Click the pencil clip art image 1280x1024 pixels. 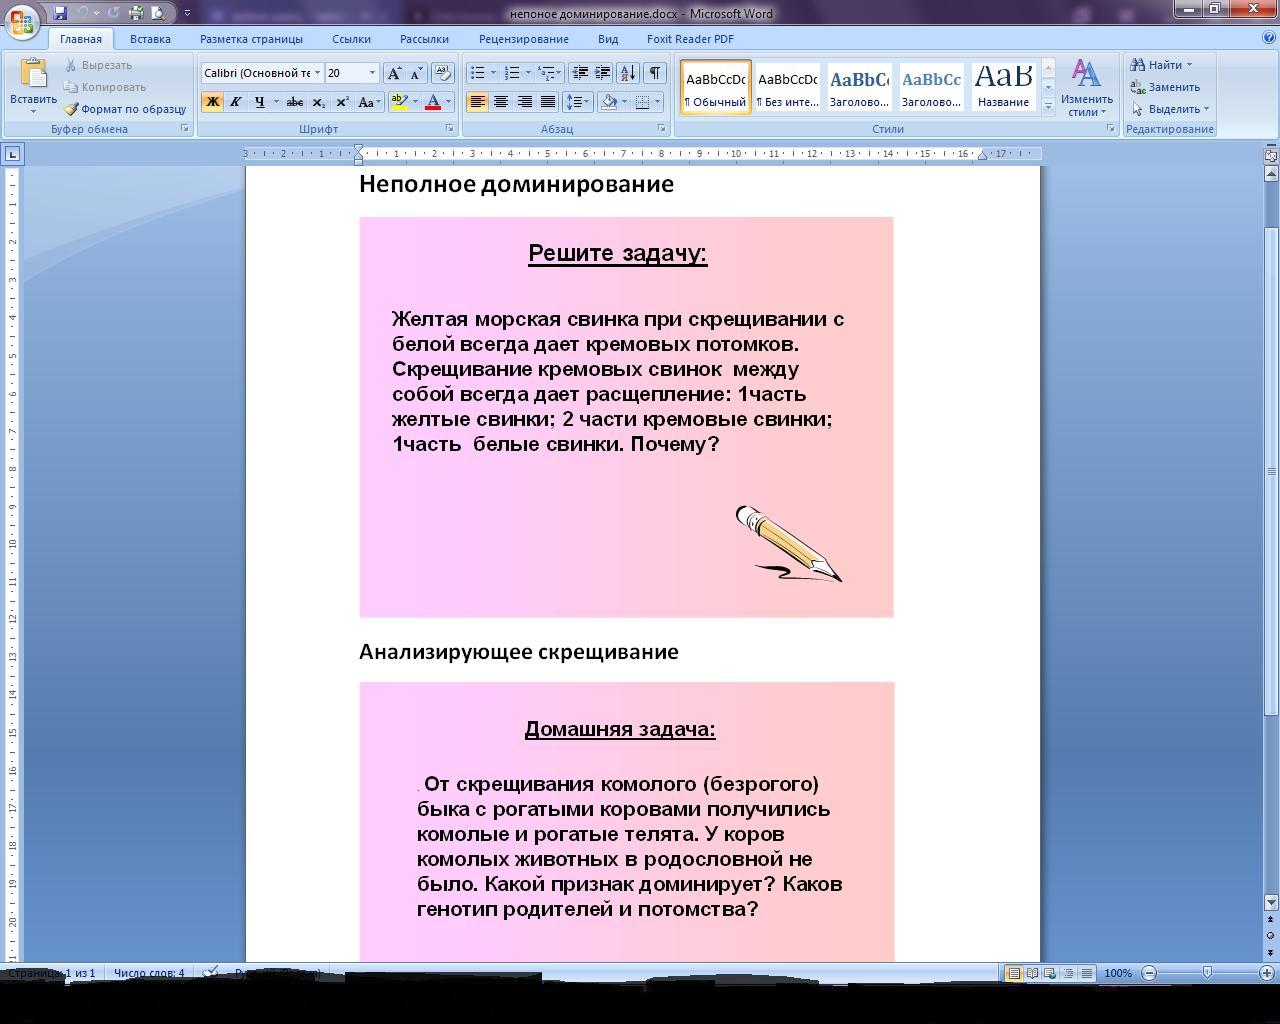click(789, 544)
